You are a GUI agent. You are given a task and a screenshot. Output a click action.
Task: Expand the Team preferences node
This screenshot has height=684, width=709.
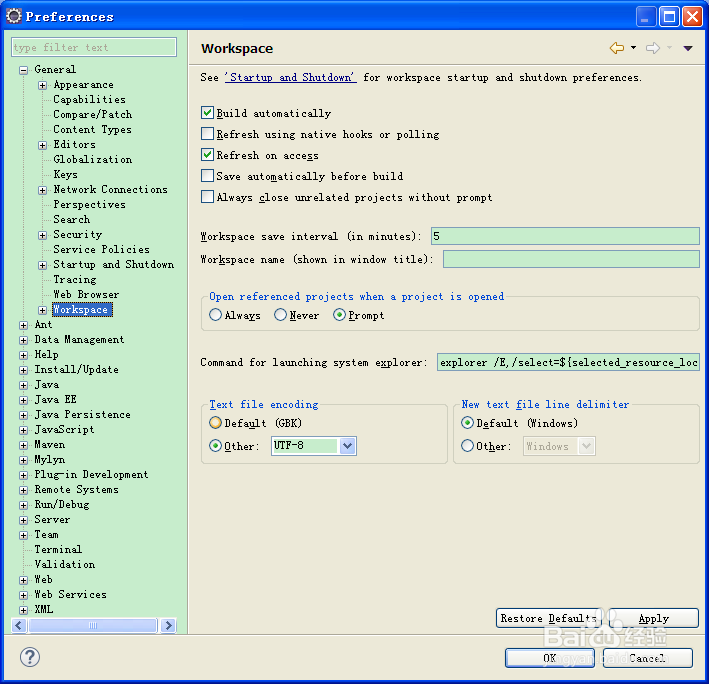(x=24, y=535)
